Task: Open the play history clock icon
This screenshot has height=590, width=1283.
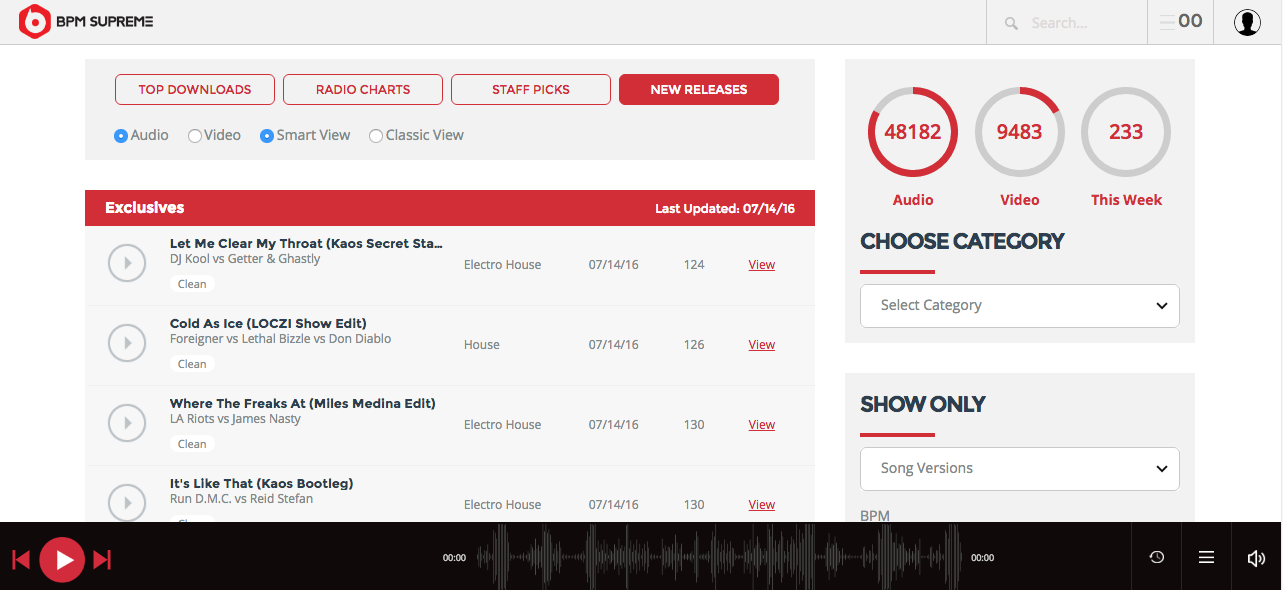Action: click(1157, 557)
